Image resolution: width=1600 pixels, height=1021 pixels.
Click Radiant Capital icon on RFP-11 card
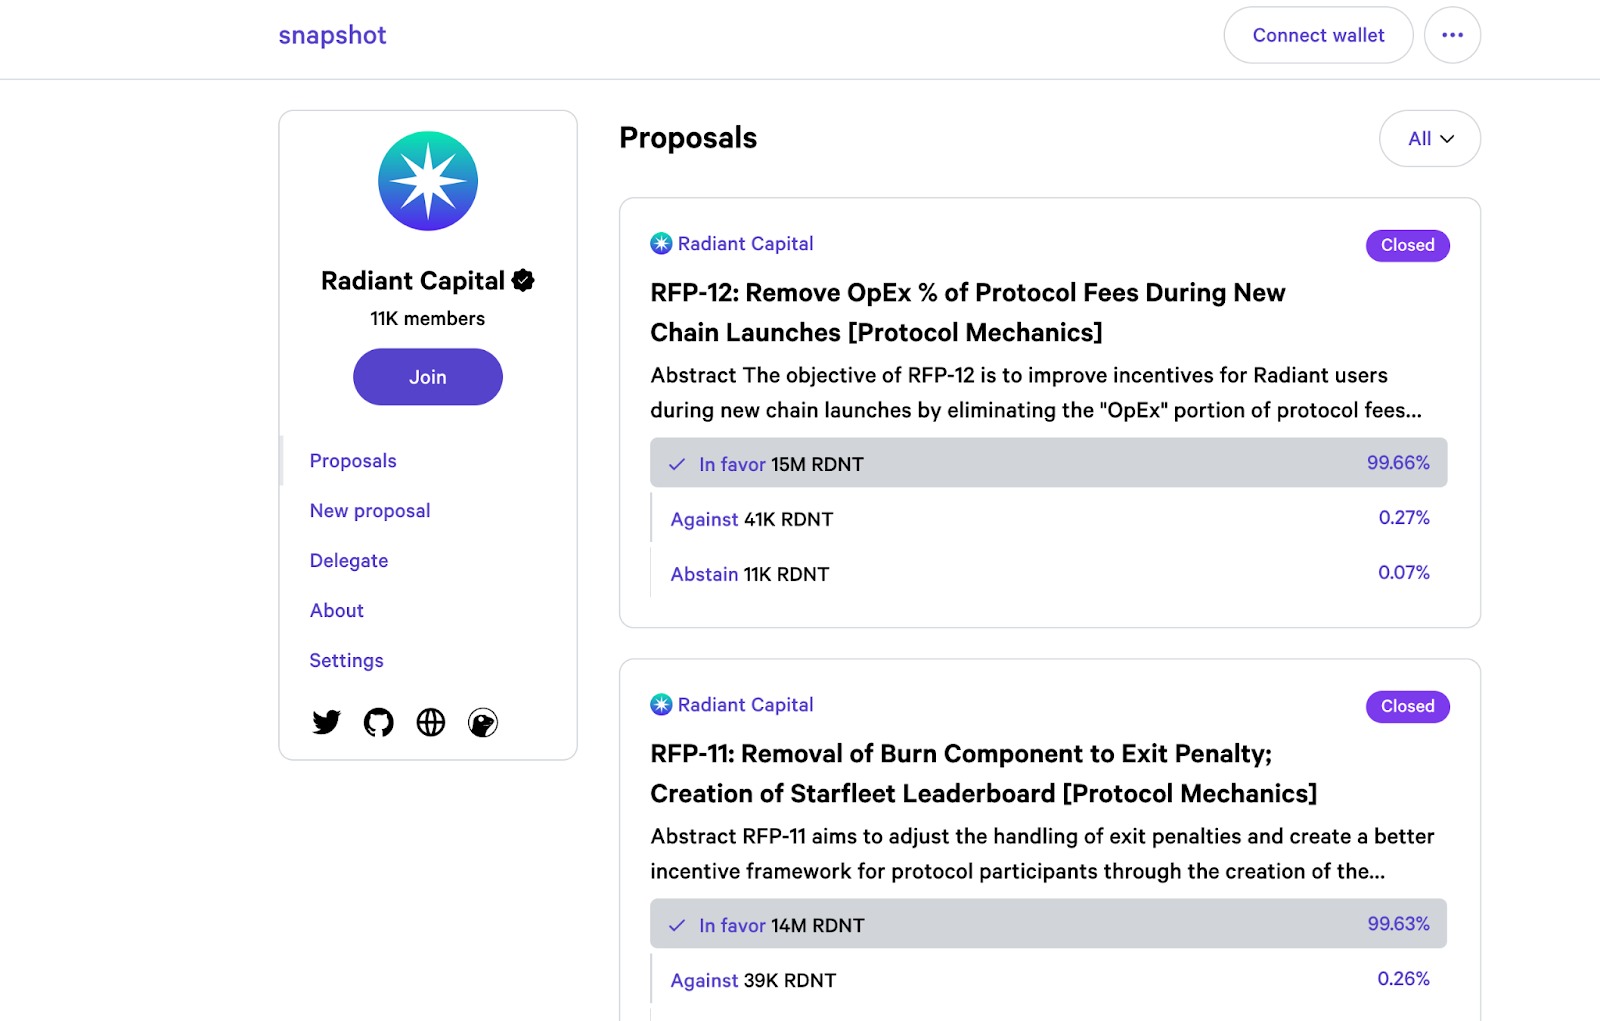[661, 704]
